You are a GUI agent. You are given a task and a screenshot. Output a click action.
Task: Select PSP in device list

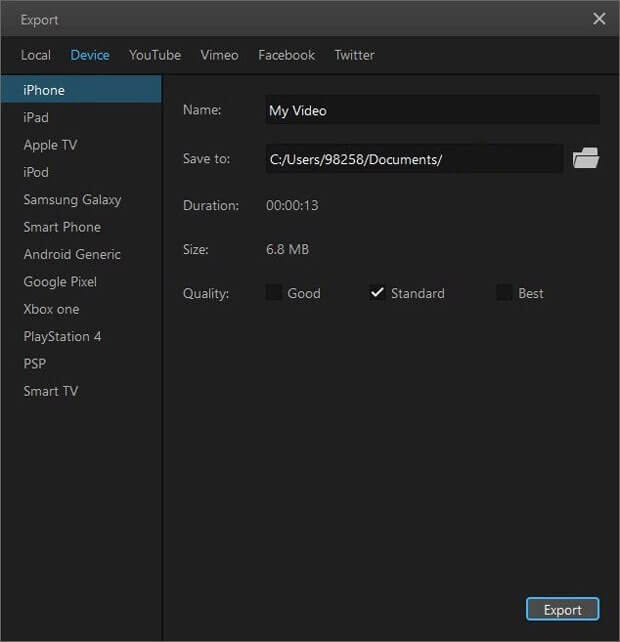point(81,364)
